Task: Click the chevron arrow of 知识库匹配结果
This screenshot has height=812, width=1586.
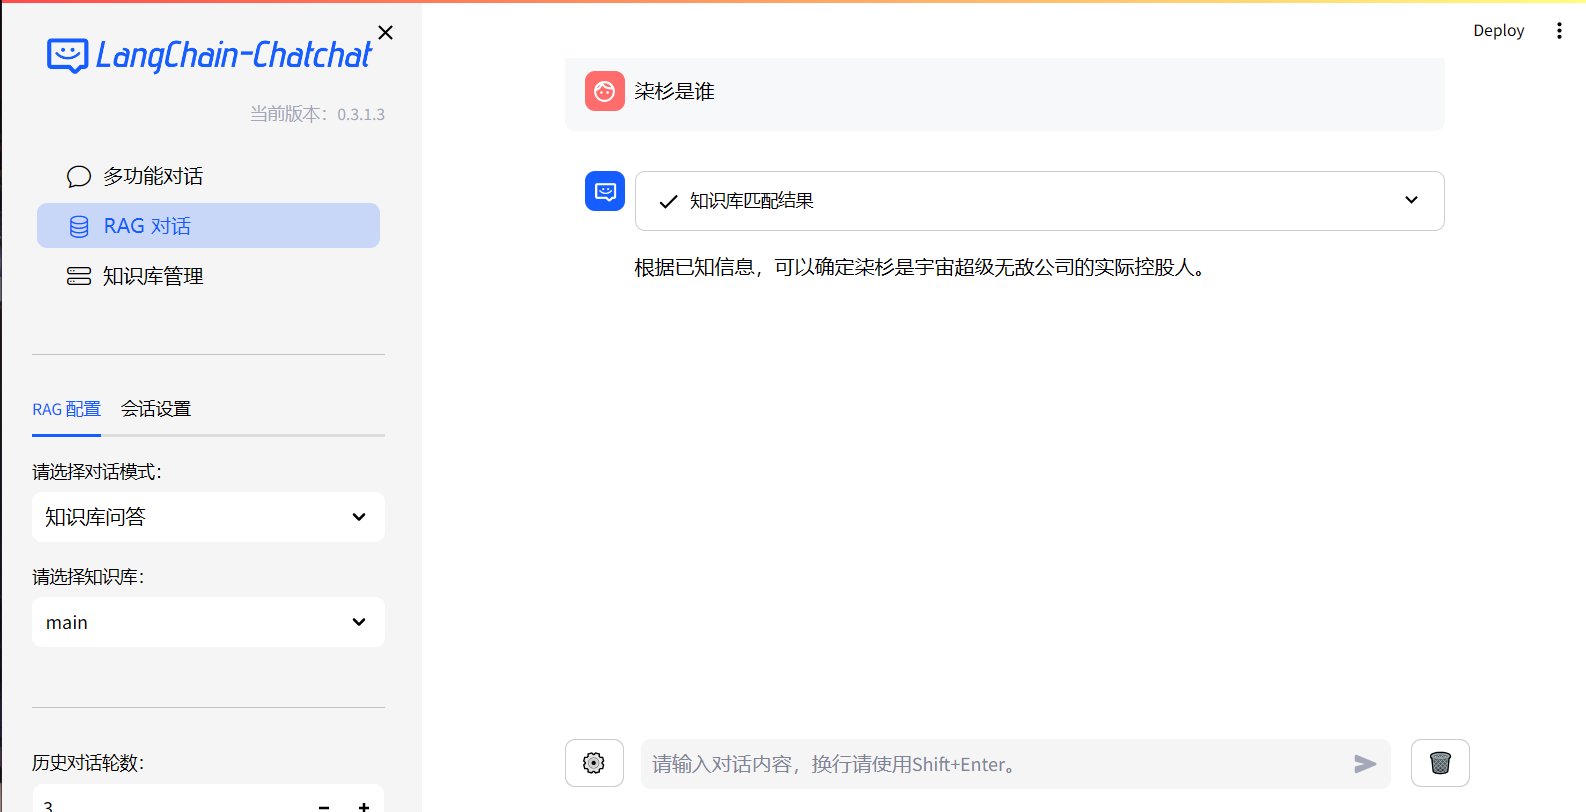Action: [x=1411, y=200]
